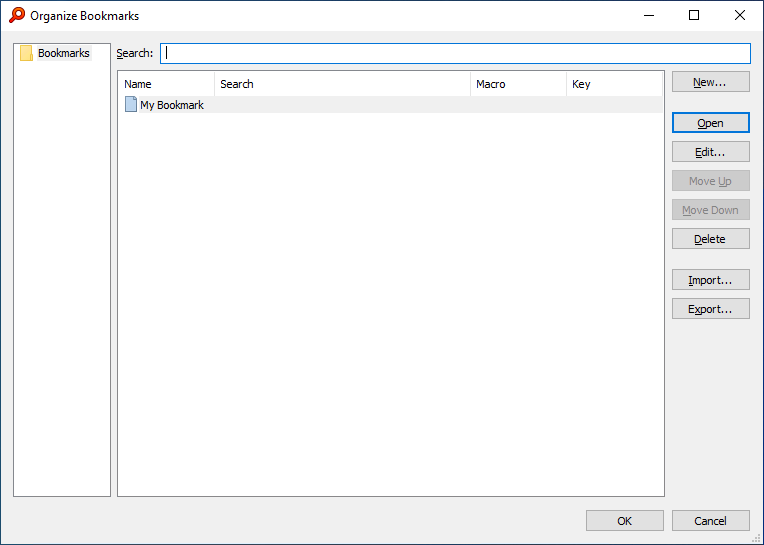This screenshot has height=545, width=764.
Task: Click the My Bookmark document icon
Action: pos(131,104)
